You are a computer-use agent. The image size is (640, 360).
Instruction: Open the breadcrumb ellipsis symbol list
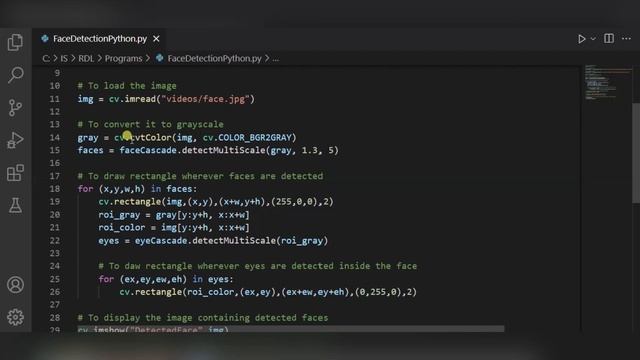point(276,59)
